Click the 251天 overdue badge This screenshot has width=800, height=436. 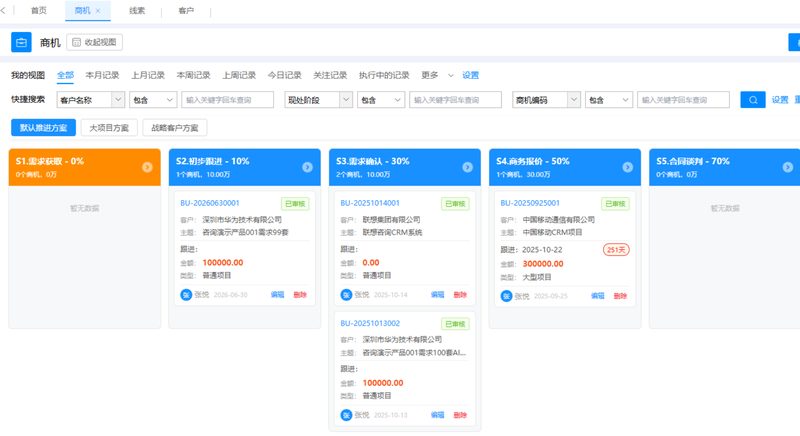pyautogui.click(x=616, y=250)
